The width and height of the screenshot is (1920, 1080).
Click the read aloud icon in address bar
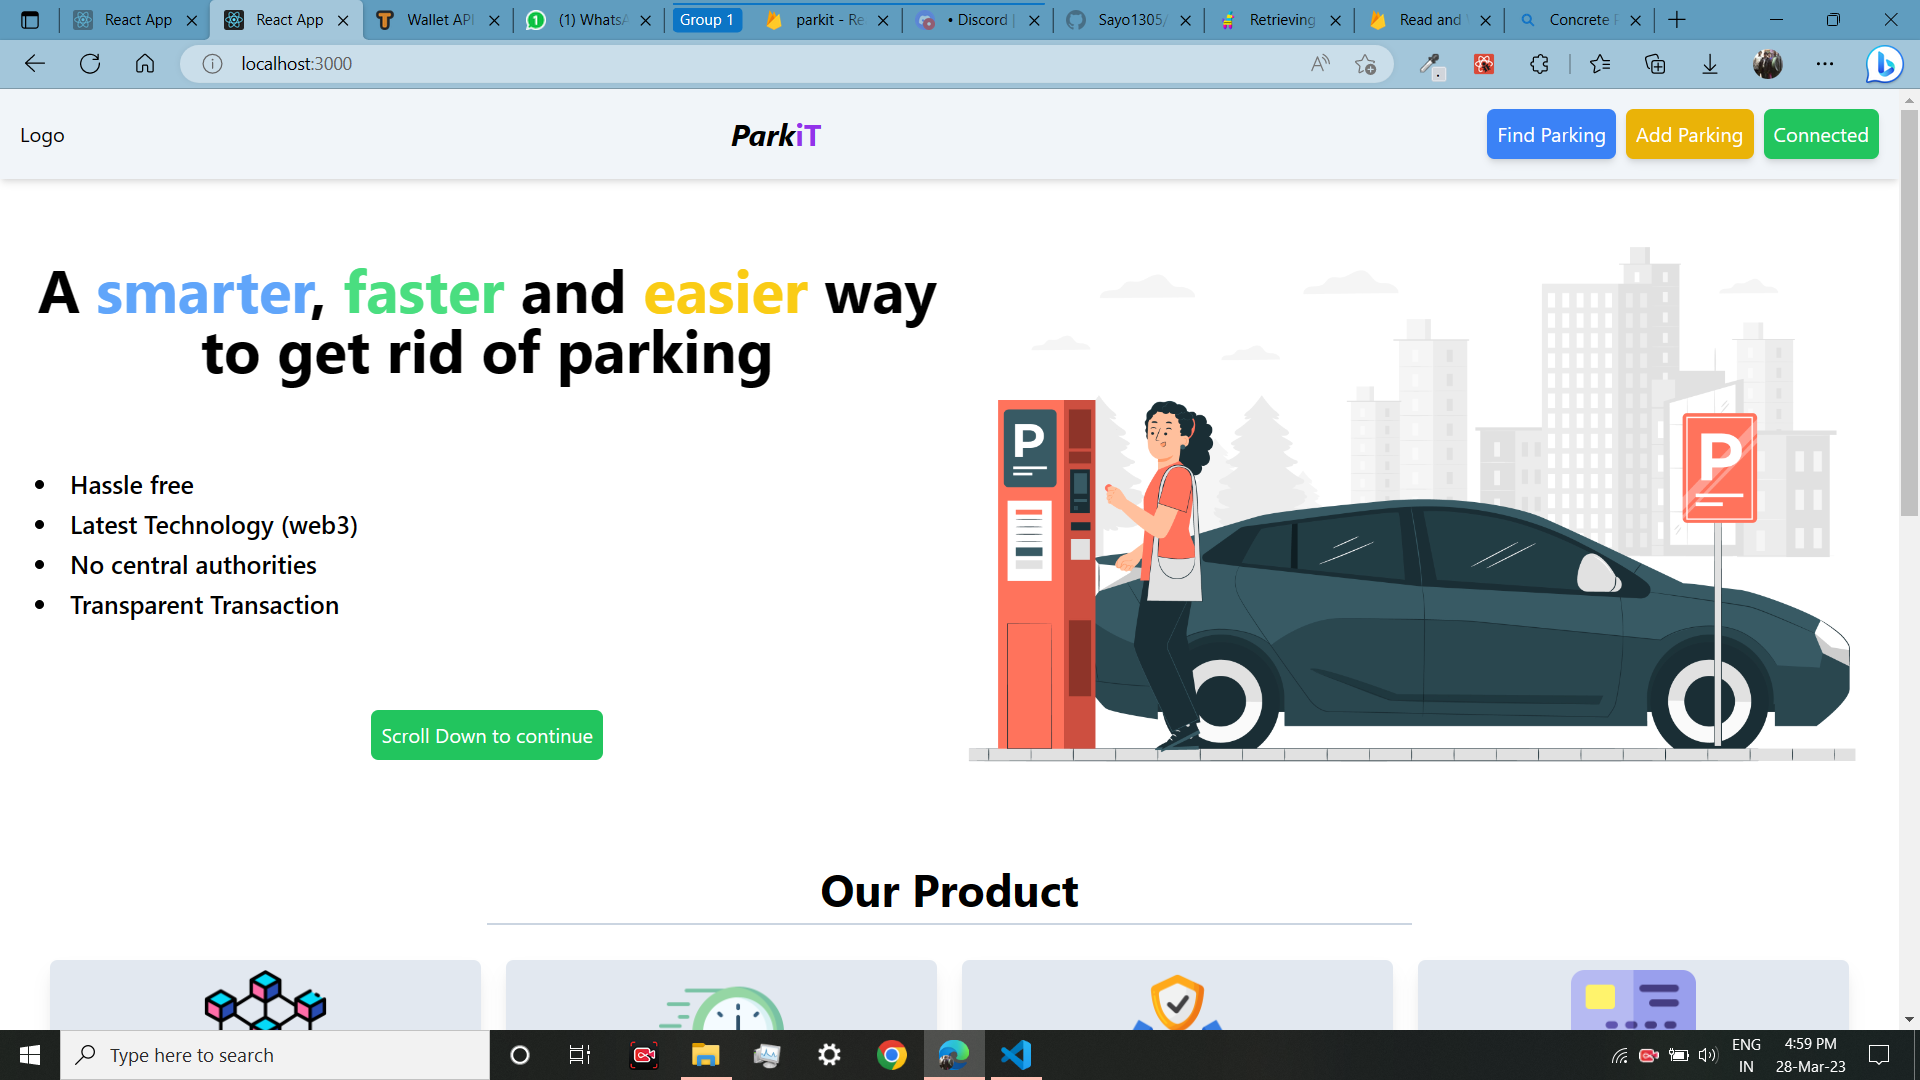[1320, 64]
